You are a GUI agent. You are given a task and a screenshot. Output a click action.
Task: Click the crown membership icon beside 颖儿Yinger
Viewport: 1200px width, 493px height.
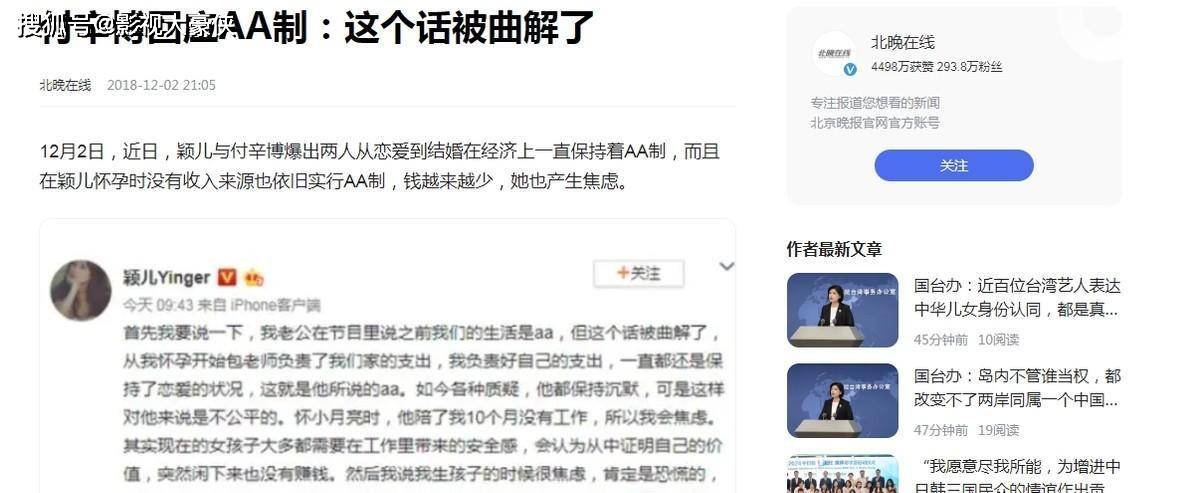pos(254,278)
